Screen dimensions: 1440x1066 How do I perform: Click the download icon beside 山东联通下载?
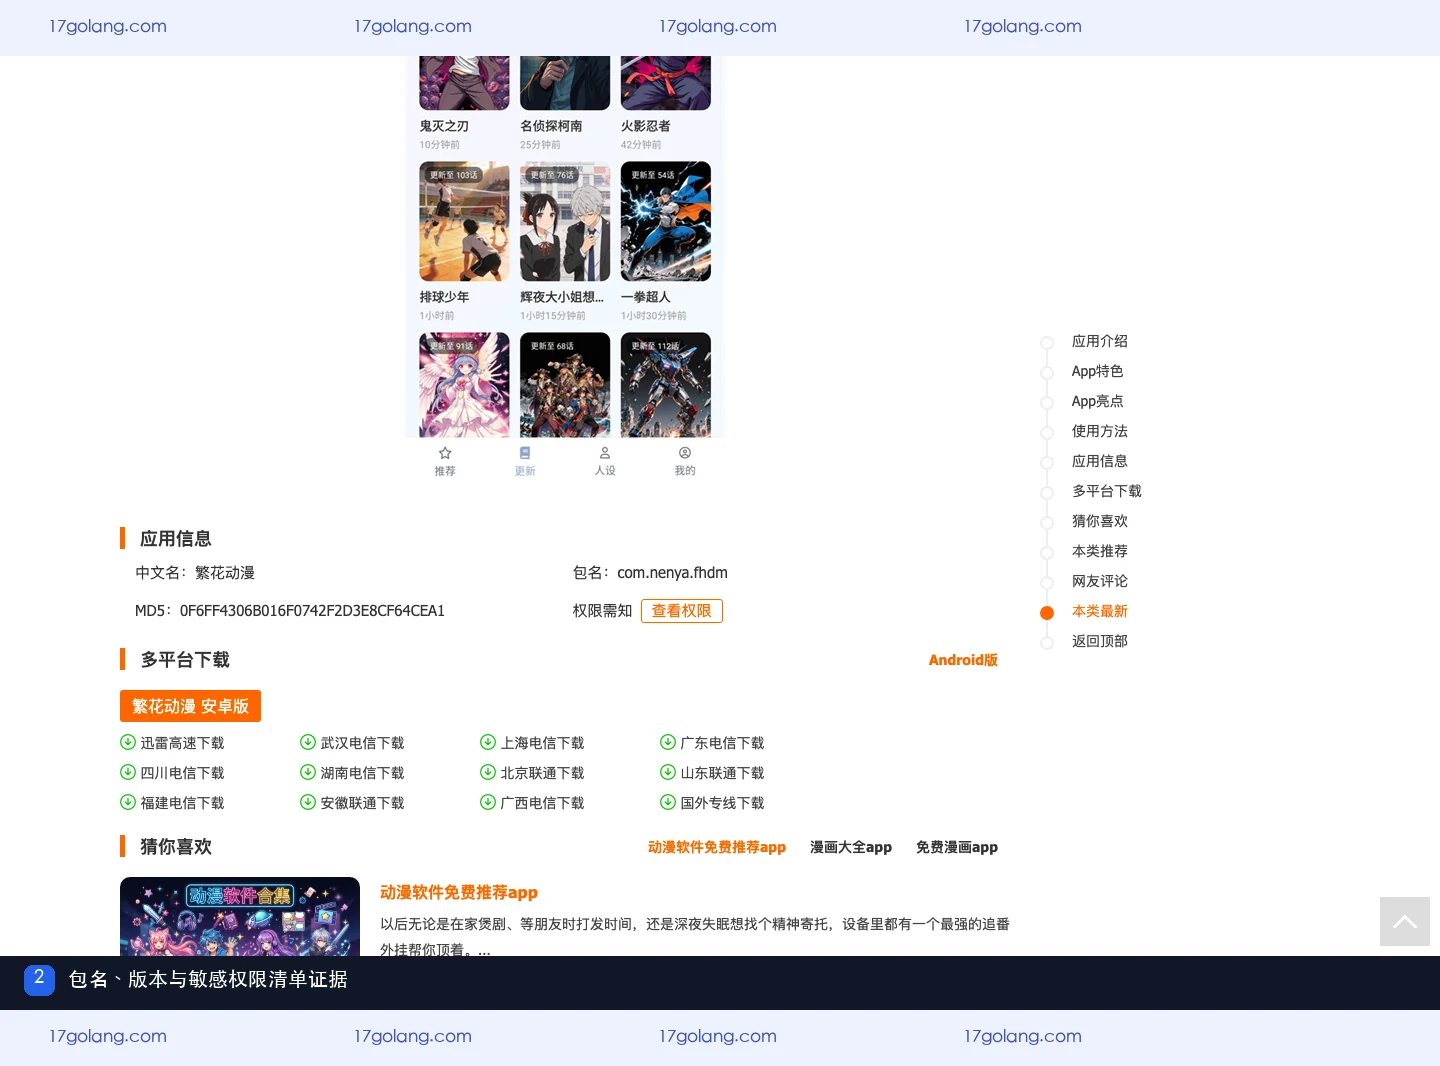(668, 772)
